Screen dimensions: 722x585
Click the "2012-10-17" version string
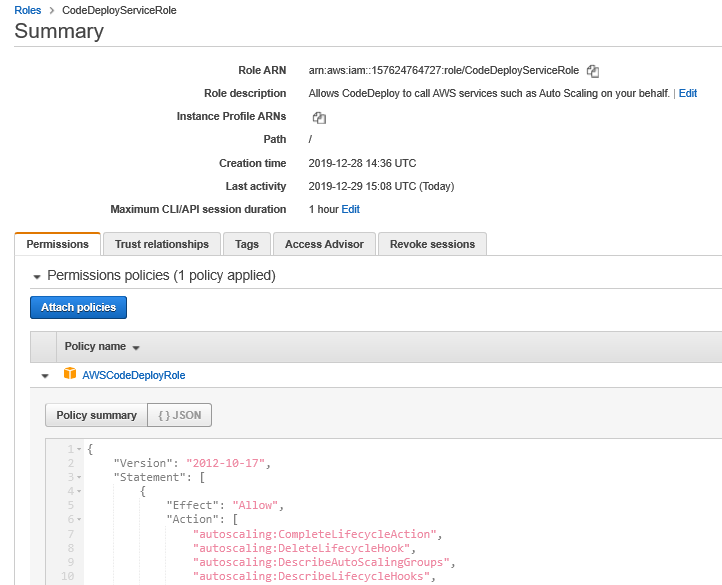[225, 463]
